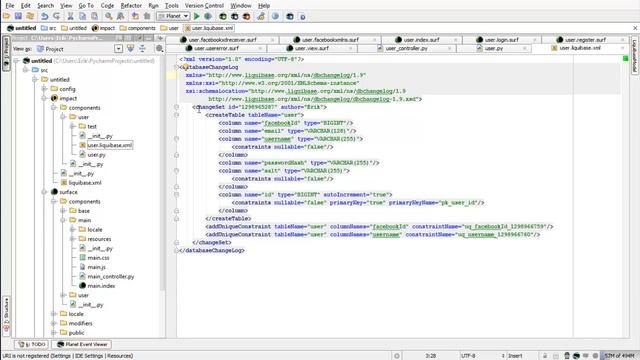This screenshot has height=360, width=640.
Task: Select main.index in project tree
Action: coord(101,286)
